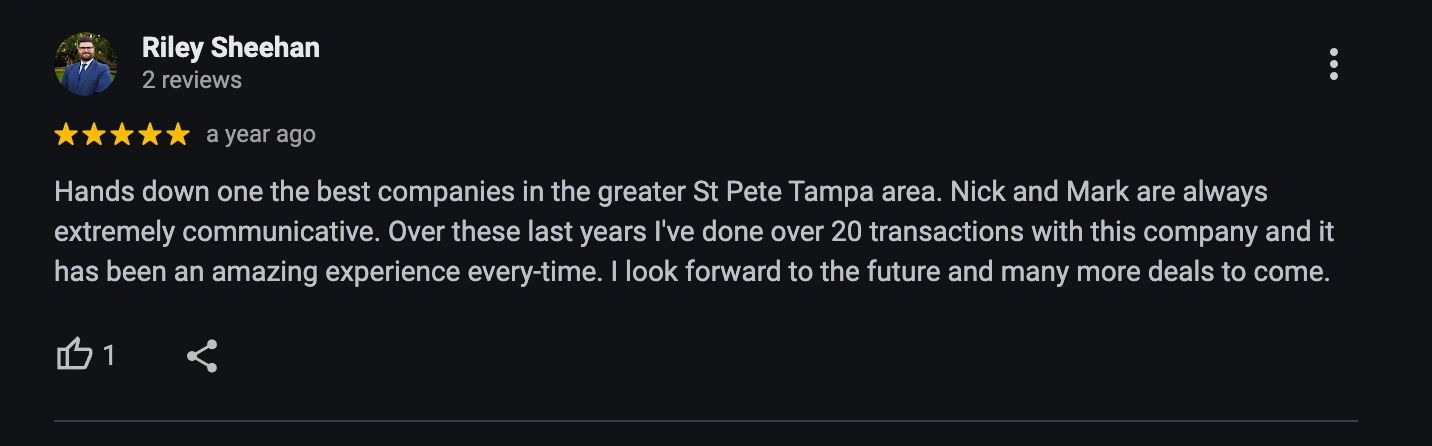Click the "a year ago" timestamp

[x=260, y=135]
